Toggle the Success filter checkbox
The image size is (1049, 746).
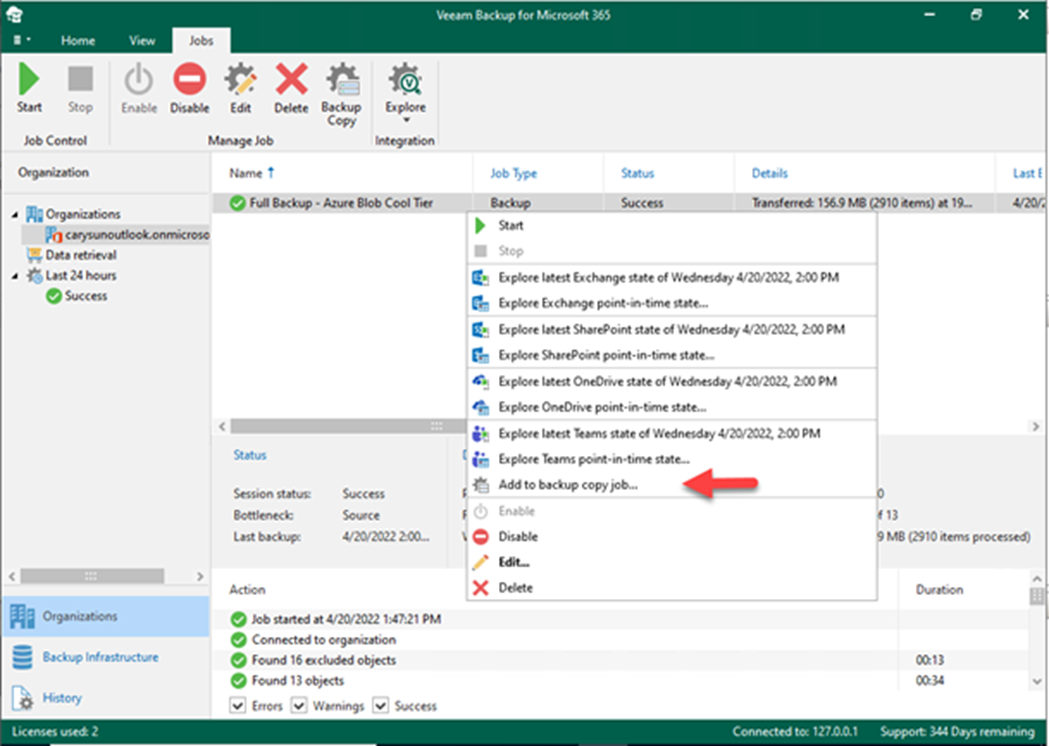(381, 706)
